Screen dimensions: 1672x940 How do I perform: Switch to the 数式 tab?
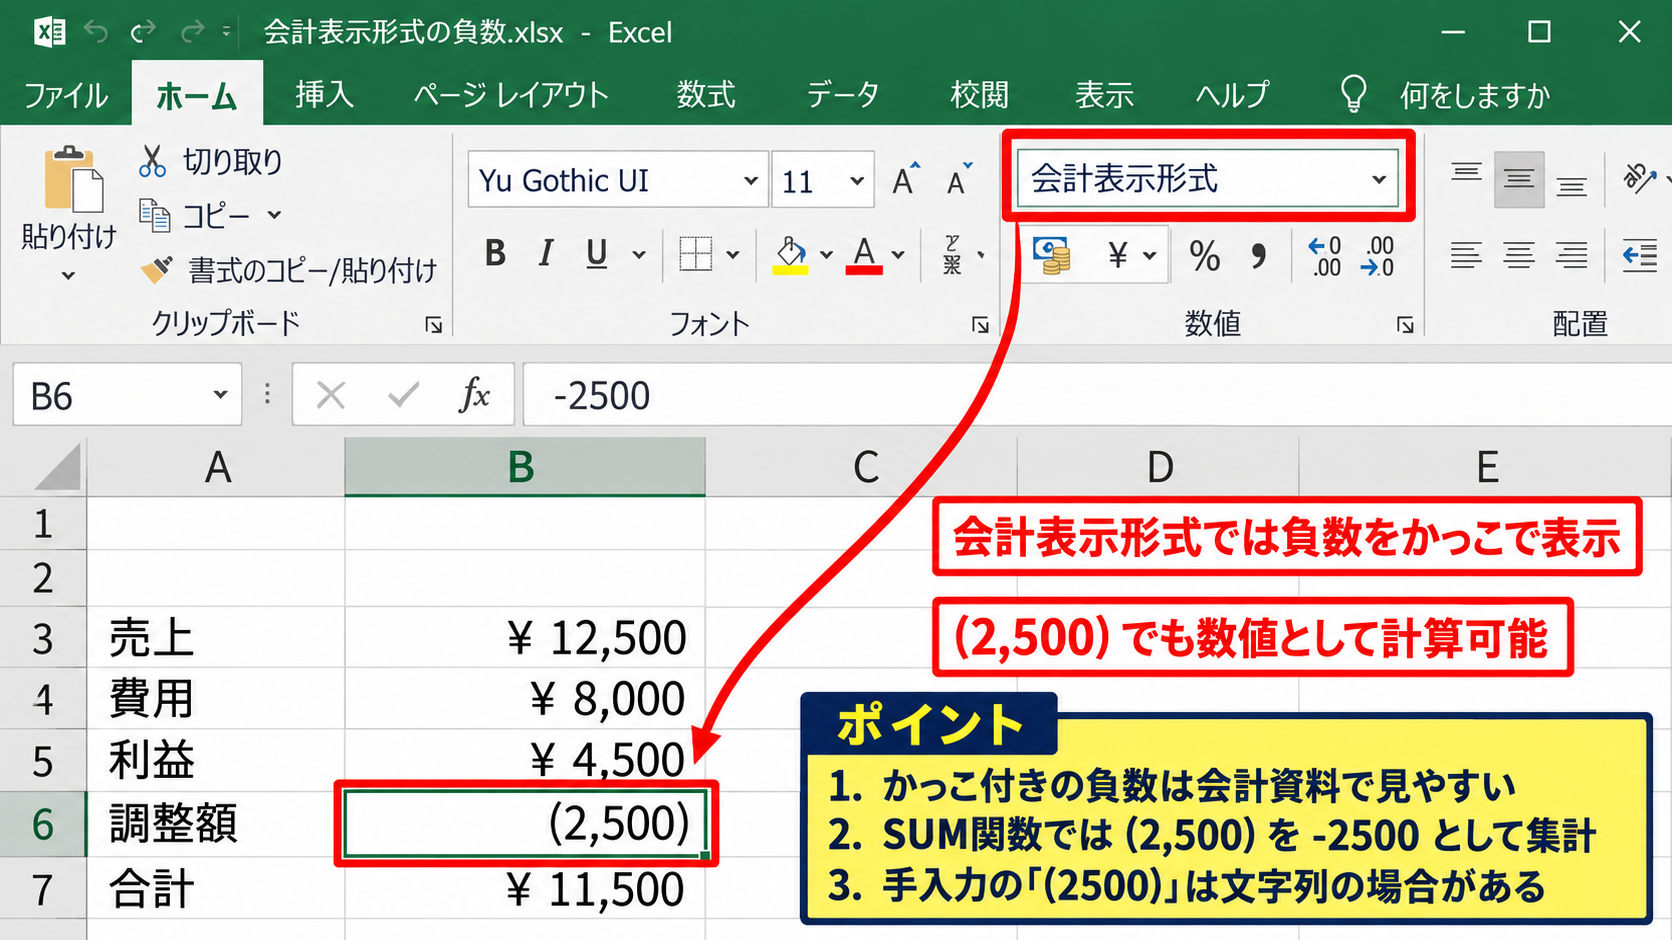pyautogui.click(x=706, y=95)
